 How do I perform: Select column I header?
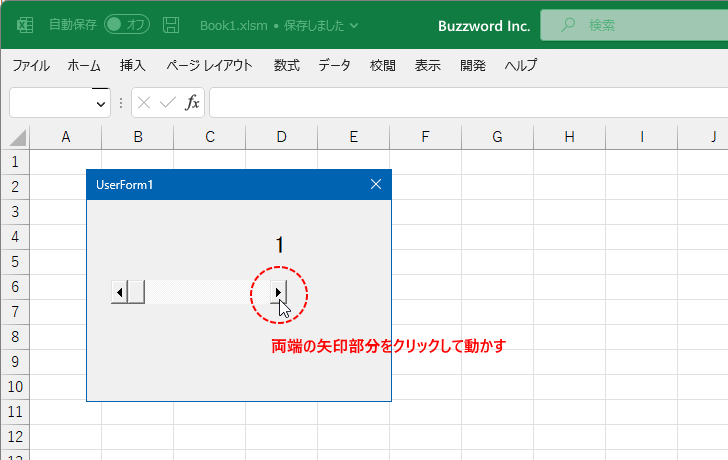(642, 137)
